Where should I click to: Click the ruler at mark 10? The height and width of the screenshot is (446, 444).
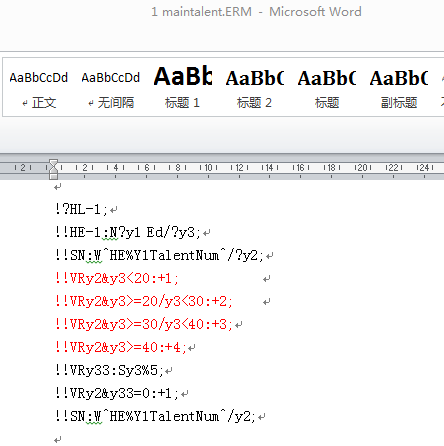coord(208,168)
